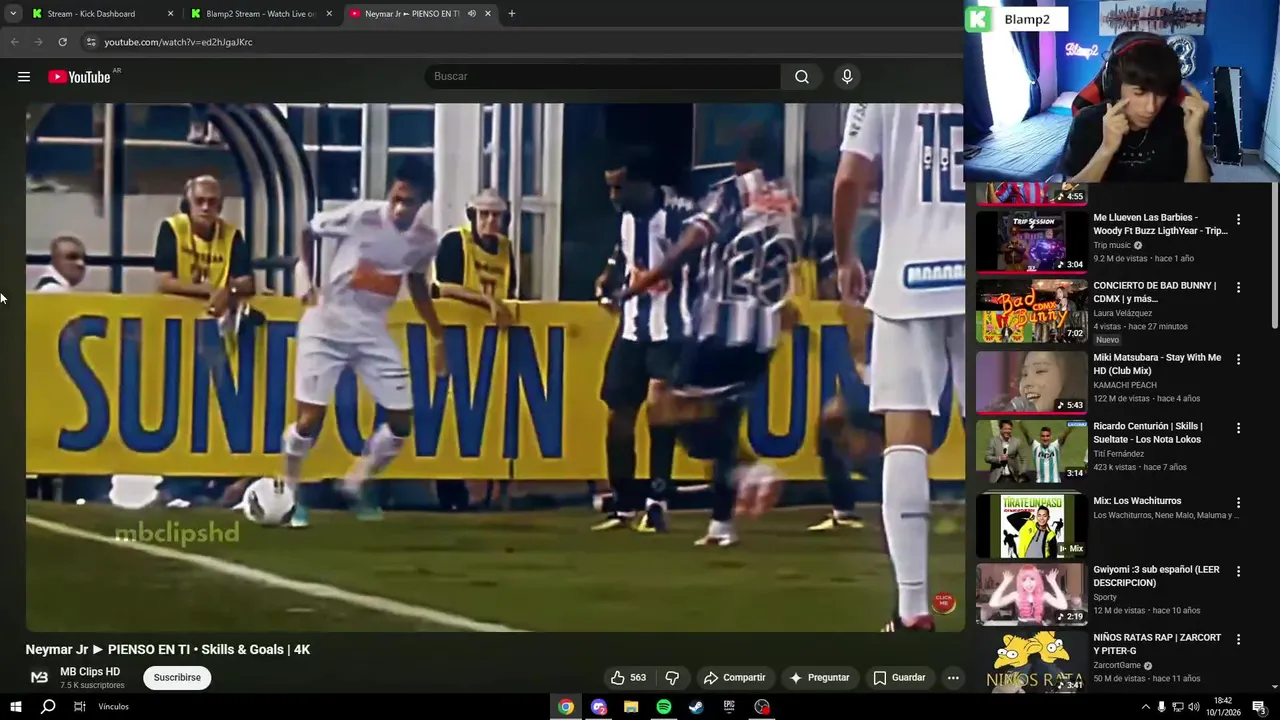
Task: Open the YouTube hamburger guide menu
Action: click(x=24, y=77)
